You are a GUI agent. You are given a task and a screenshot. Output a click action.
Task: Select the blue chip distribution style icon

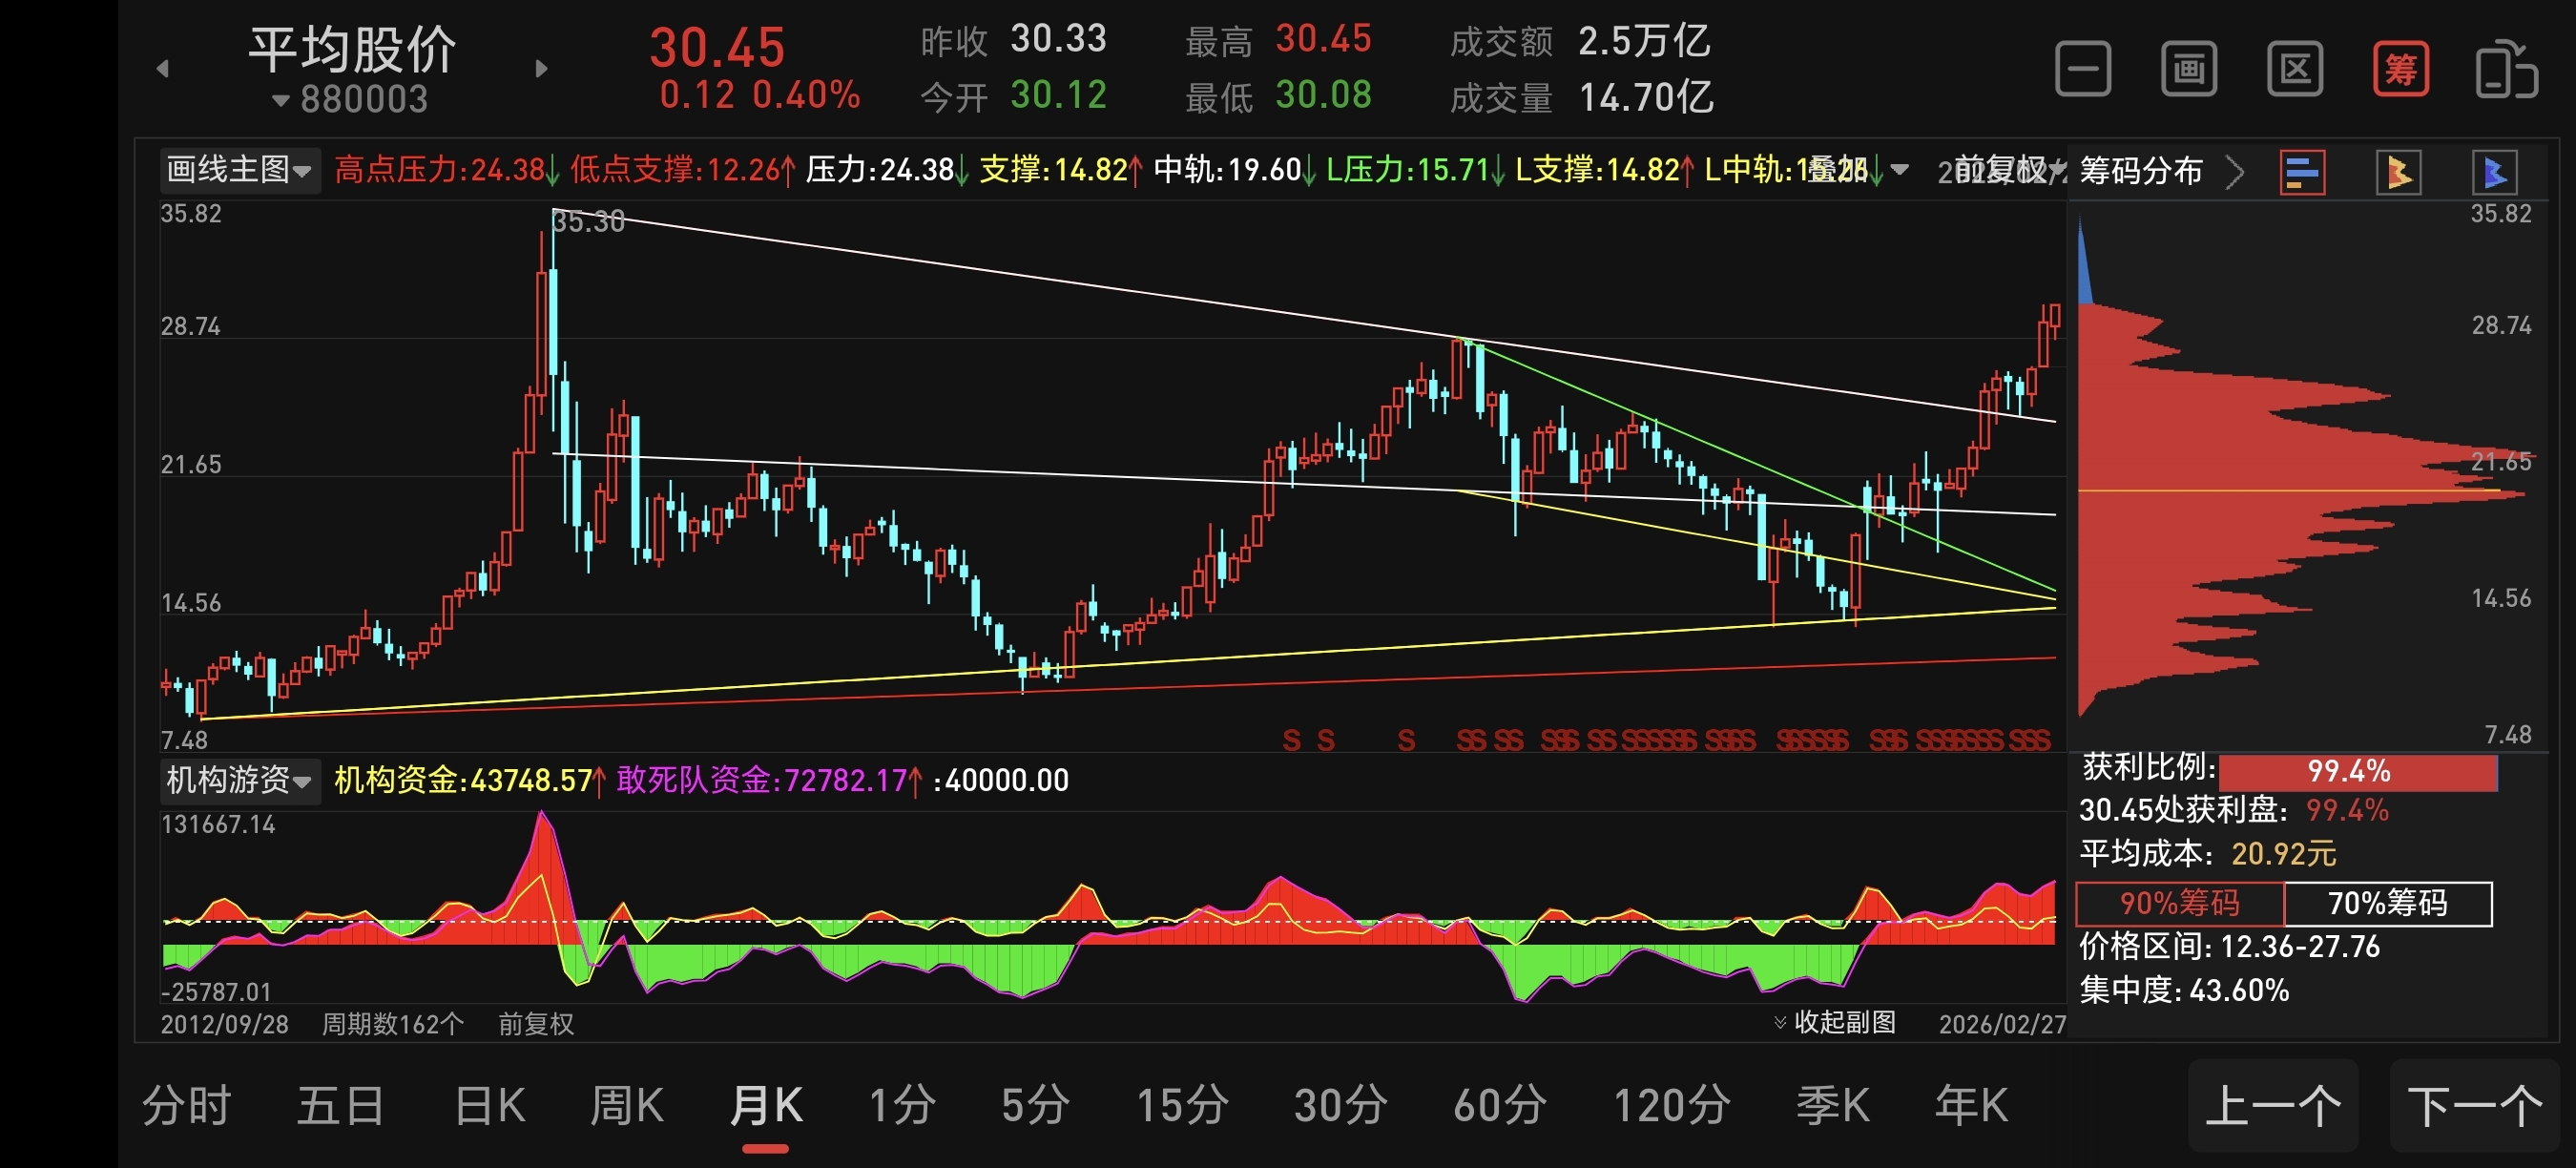[x=2493, y=172]
